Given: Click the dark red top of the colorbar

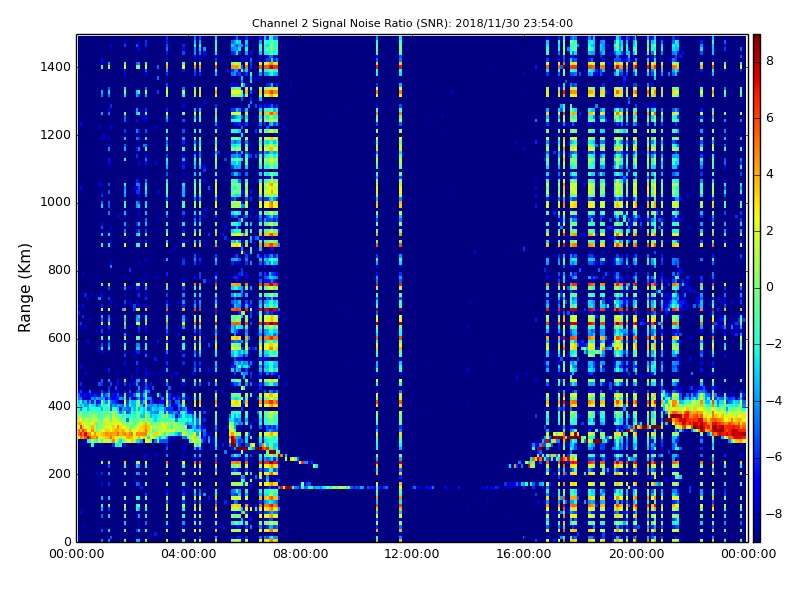Looking at the screenshot, I should 757,43.
